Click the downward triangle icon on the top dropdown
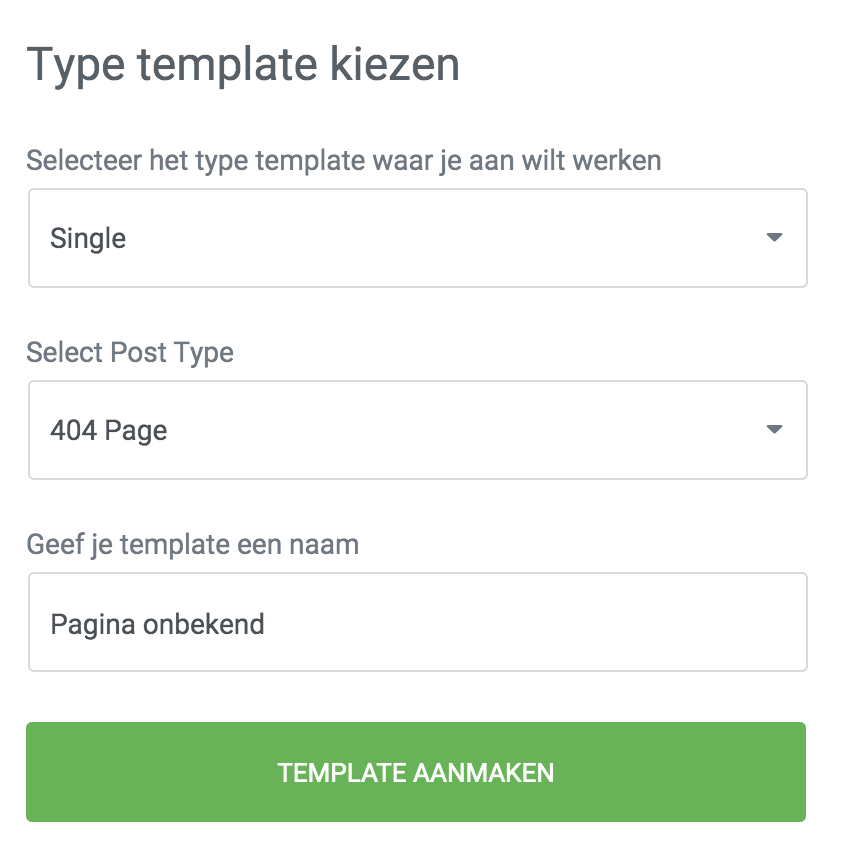This screenshot has height=860, width=856. click(x=773, y=238)
